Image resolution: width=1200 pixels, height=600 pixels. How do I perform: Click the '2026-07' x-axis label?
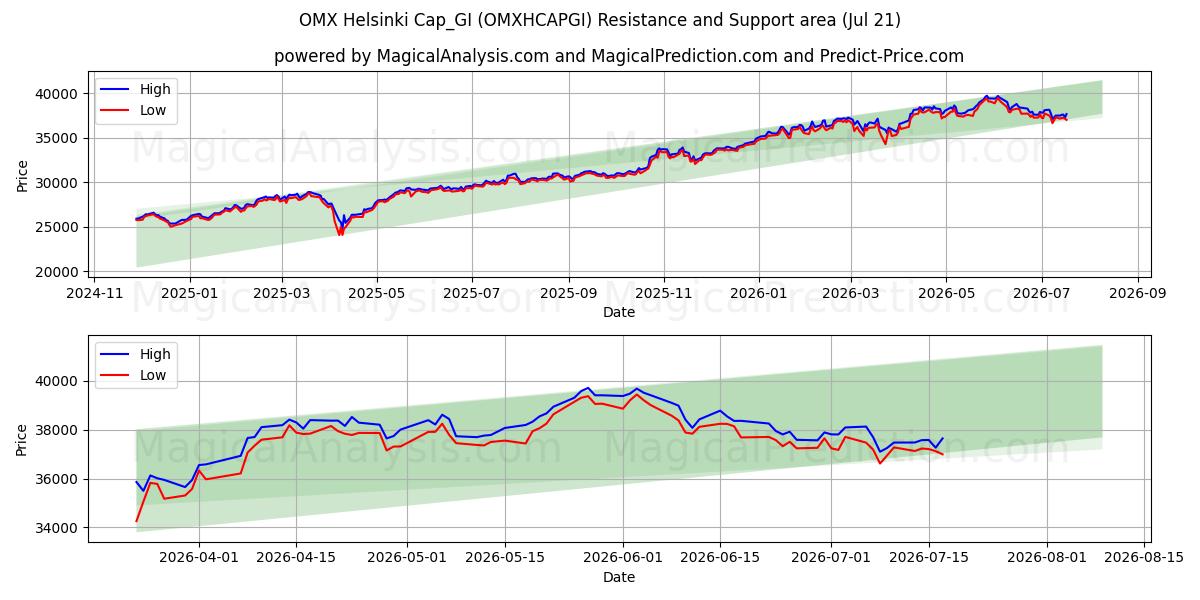pyautogui.click(x=1040, y=294)
